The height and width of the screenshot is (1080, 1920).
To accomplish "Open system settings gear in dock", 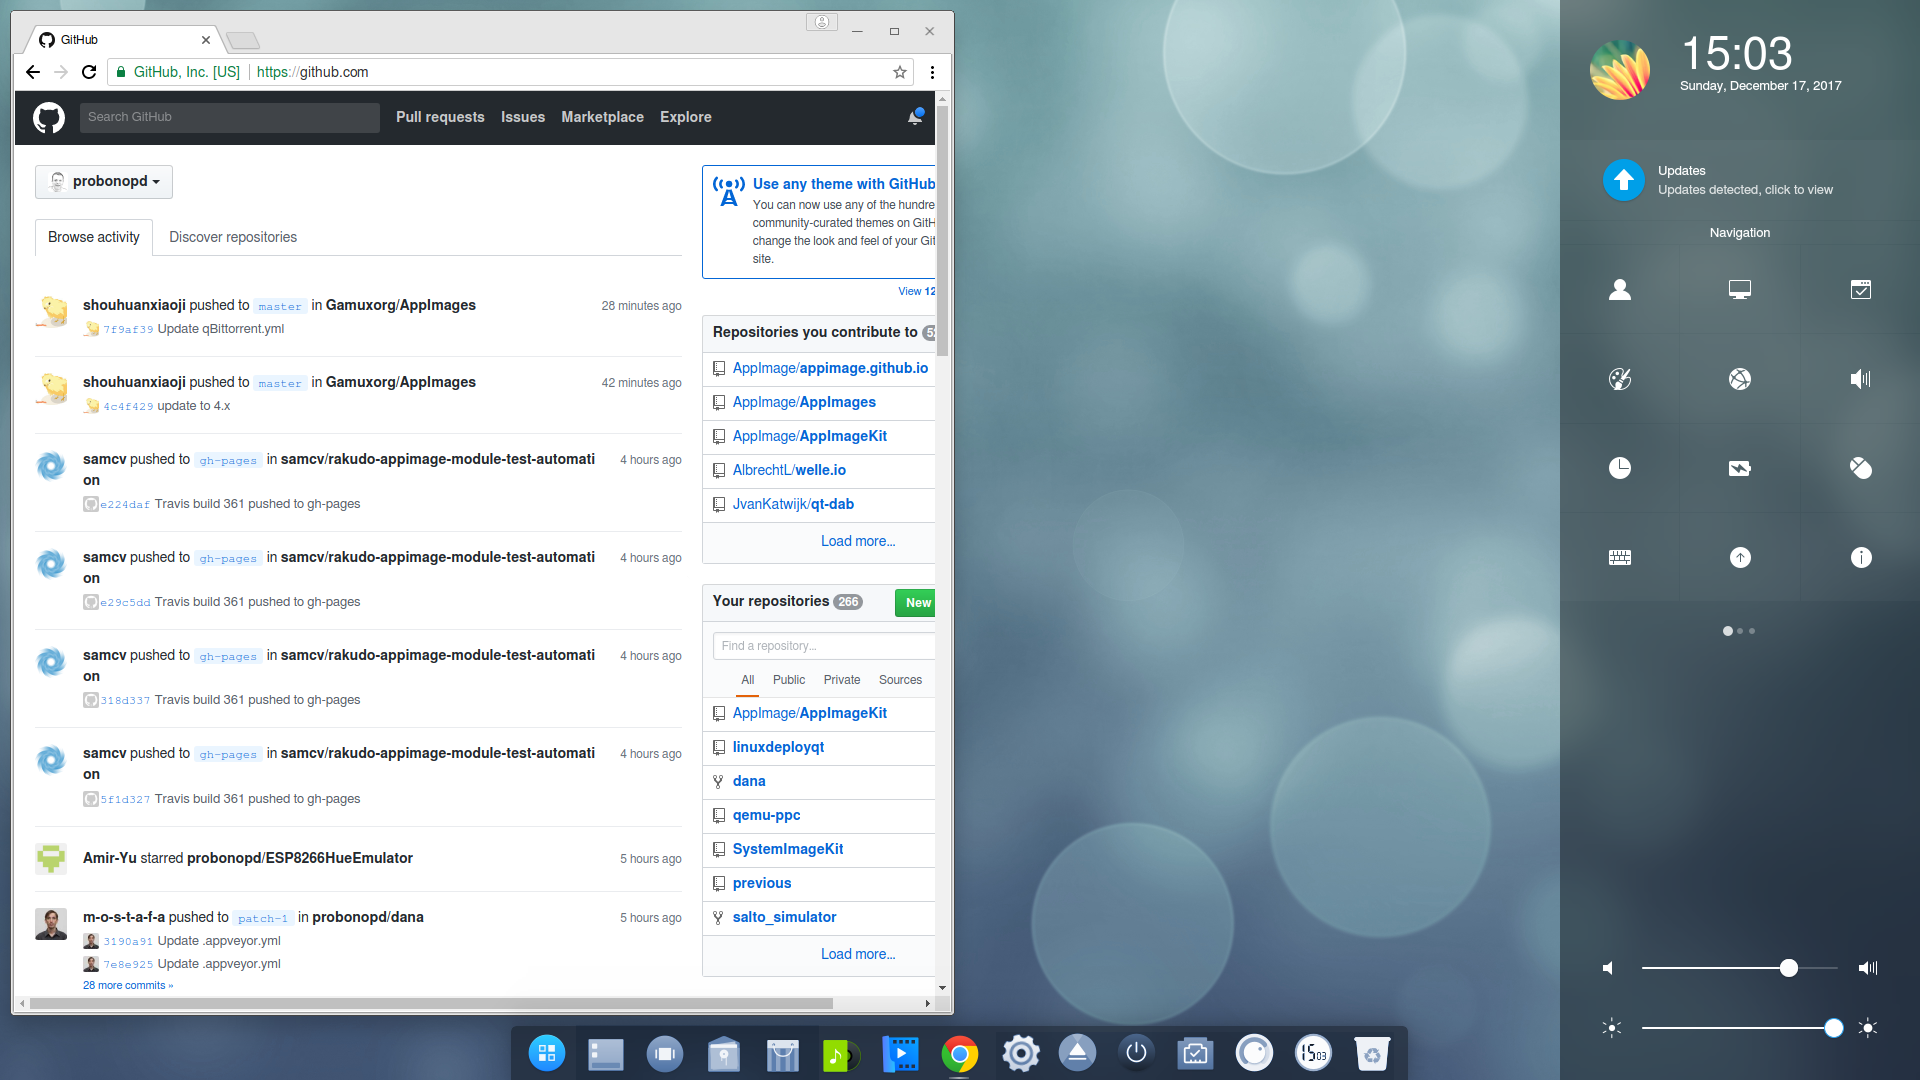I will coord(1020,1053).
